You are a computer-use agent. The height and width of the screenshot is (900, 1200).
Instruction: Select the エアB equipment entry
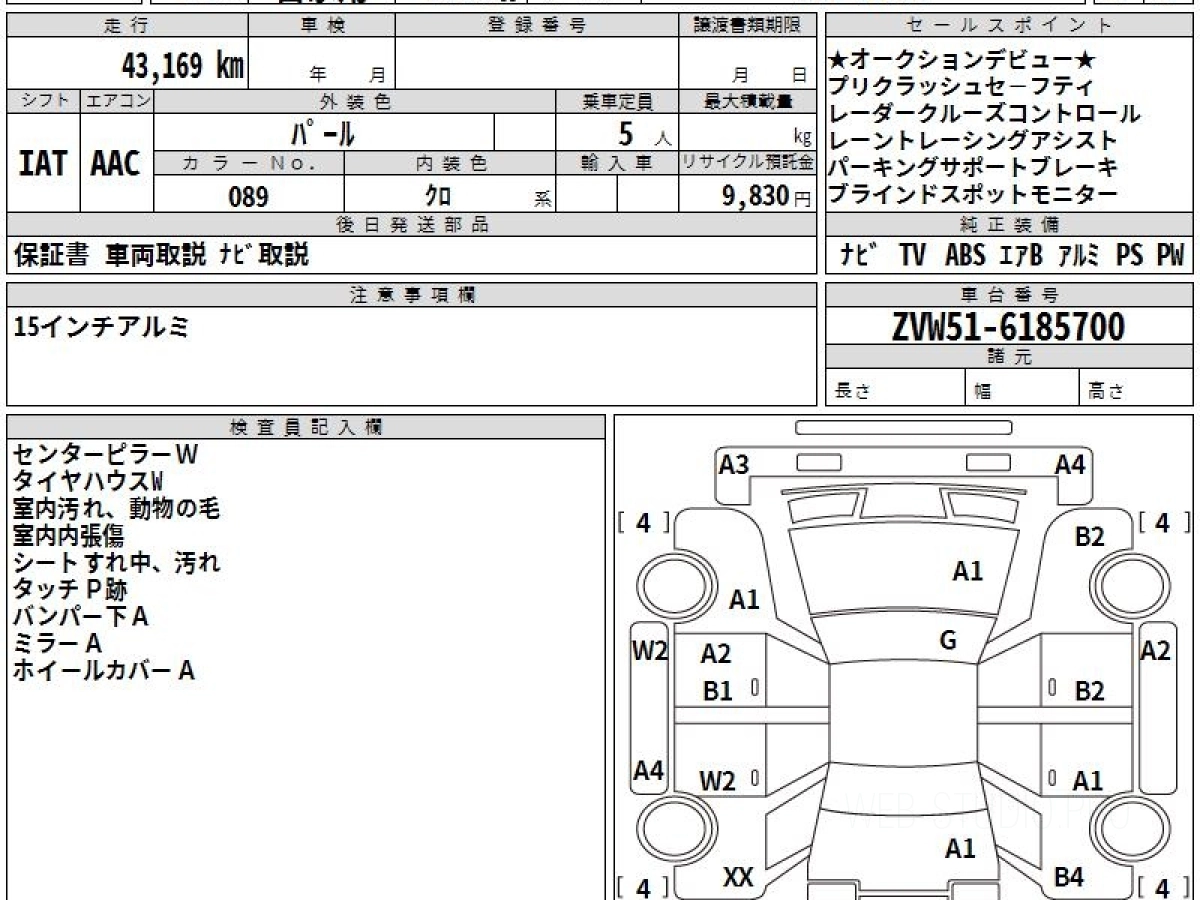pyautogui.click(x=1020, y=255)
